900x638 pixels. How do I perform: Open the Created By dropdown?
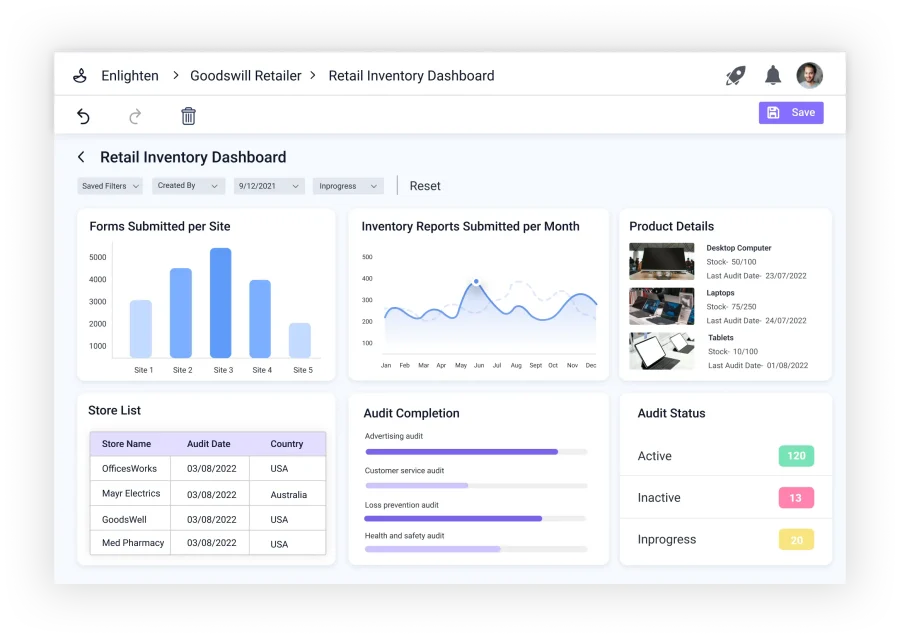pos(188,186)
